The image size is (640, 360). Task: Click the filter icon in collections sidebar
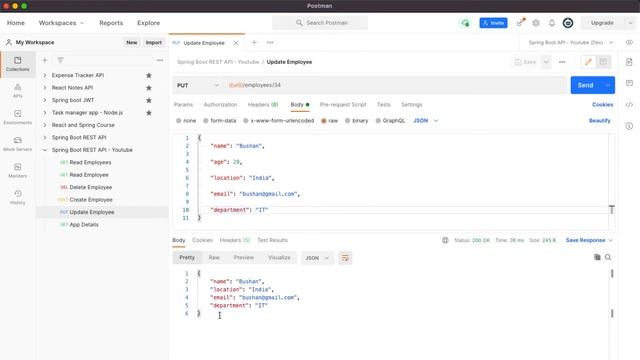click(x=60, y=60)
